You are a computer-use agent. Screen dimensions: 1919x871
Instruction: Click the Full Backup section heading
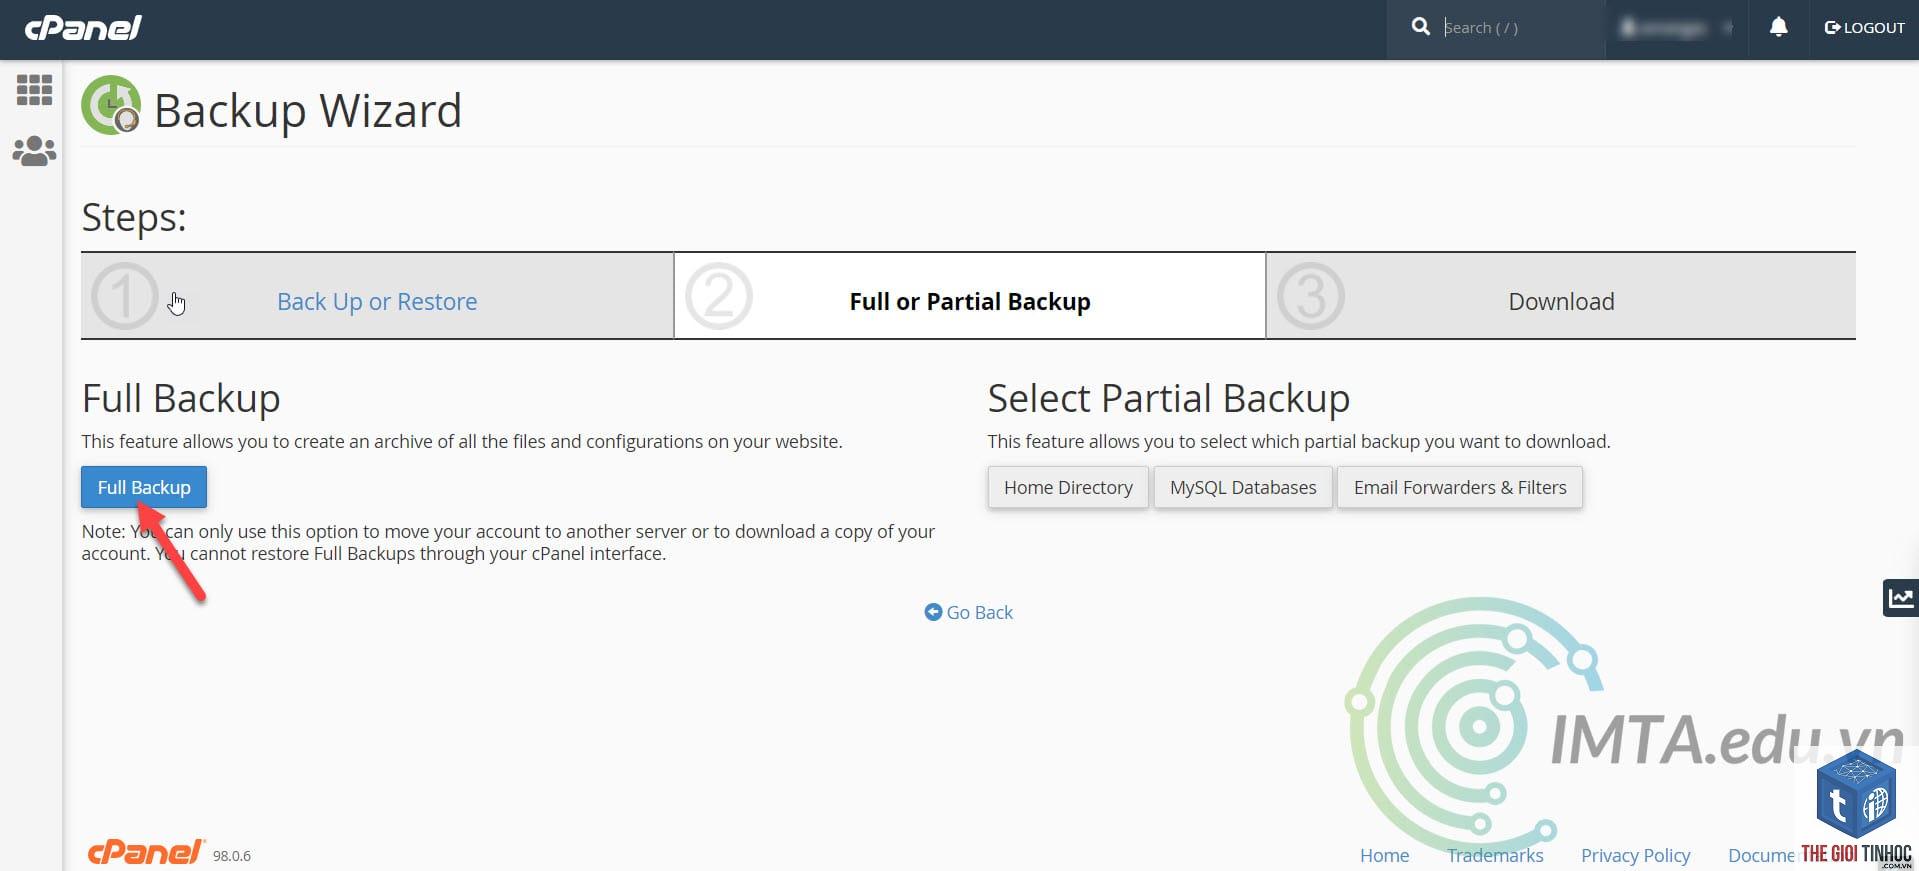(181, 398)
